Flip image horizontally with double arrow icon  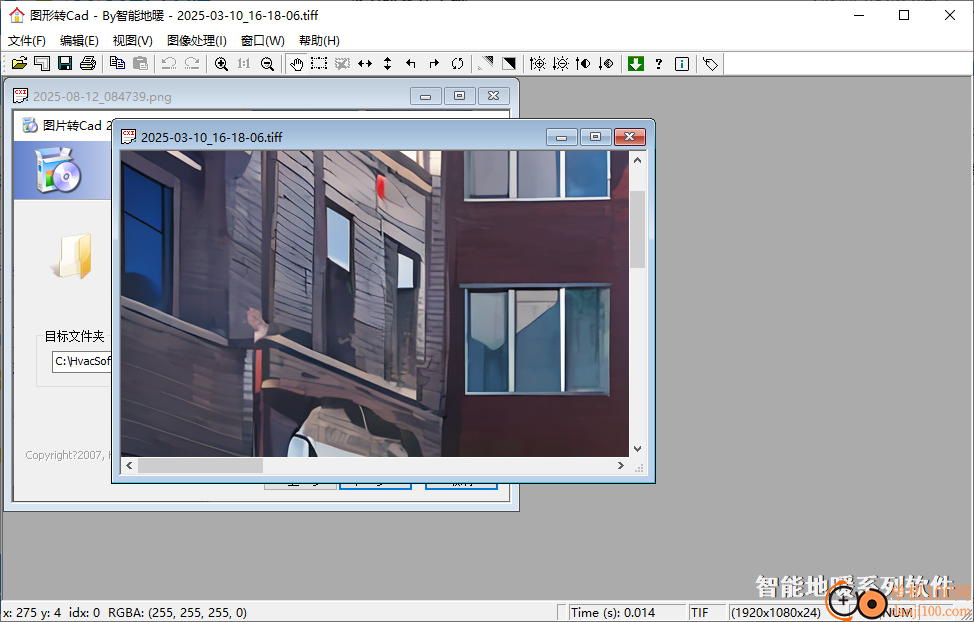pos(365,63)
